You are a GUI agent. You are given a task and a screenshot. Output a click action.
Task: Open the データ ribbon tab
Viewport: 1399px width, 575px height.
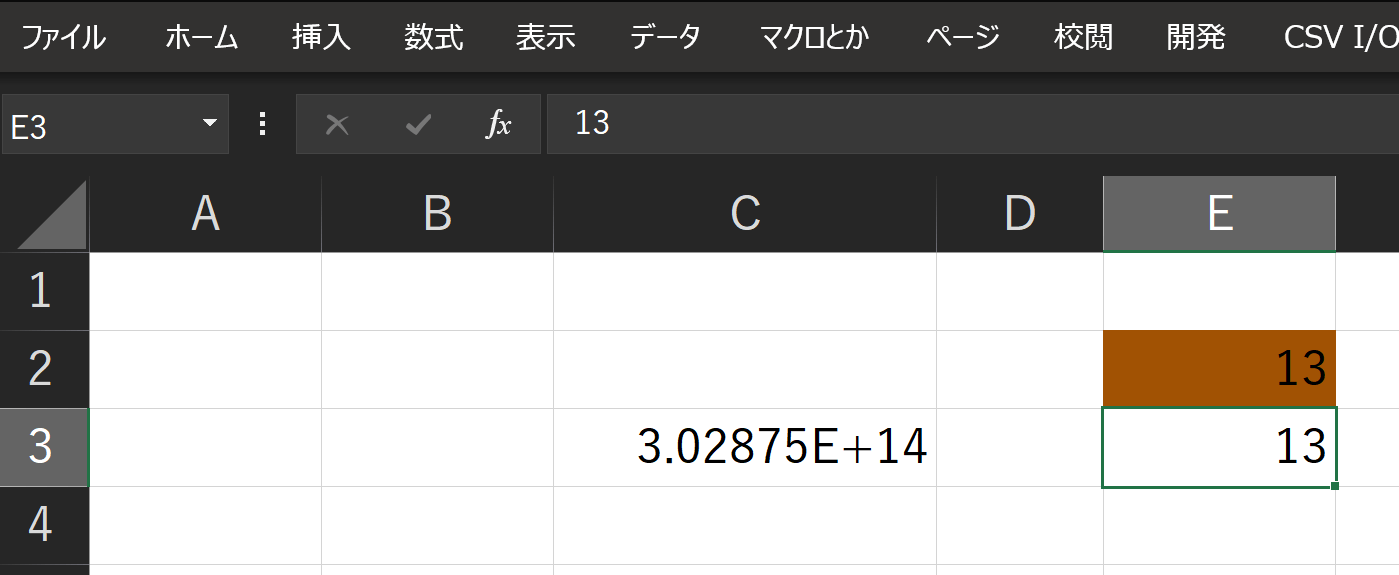click(x=665, y=38)
